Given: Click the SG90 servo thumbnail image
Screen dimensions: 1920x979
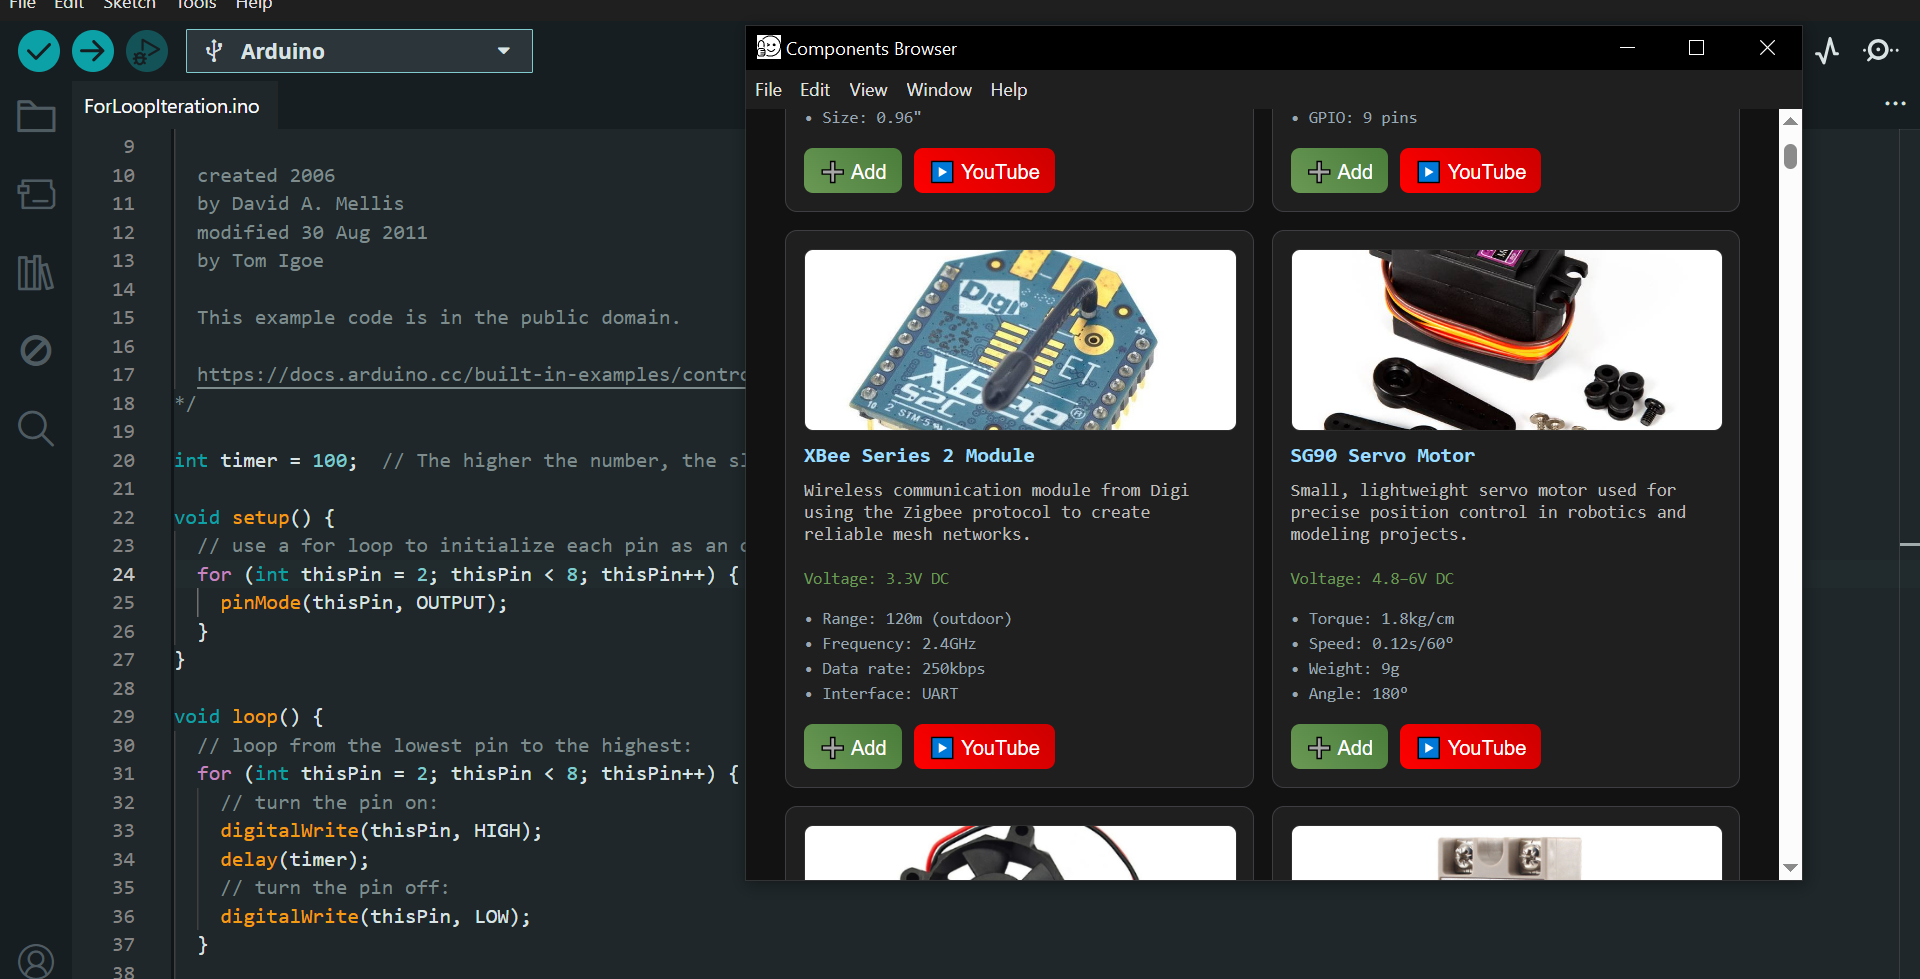Looking at the screenshot, I should [1506, 340].
